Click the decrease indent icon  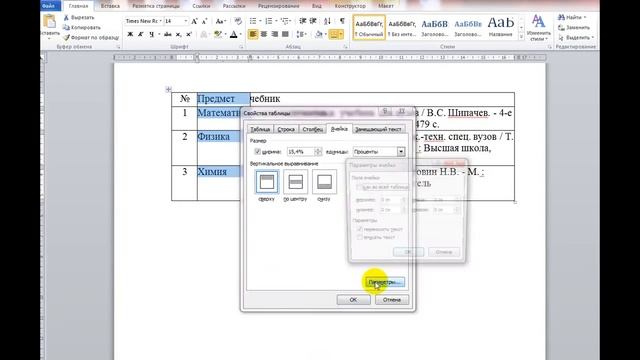coord(303,21)
